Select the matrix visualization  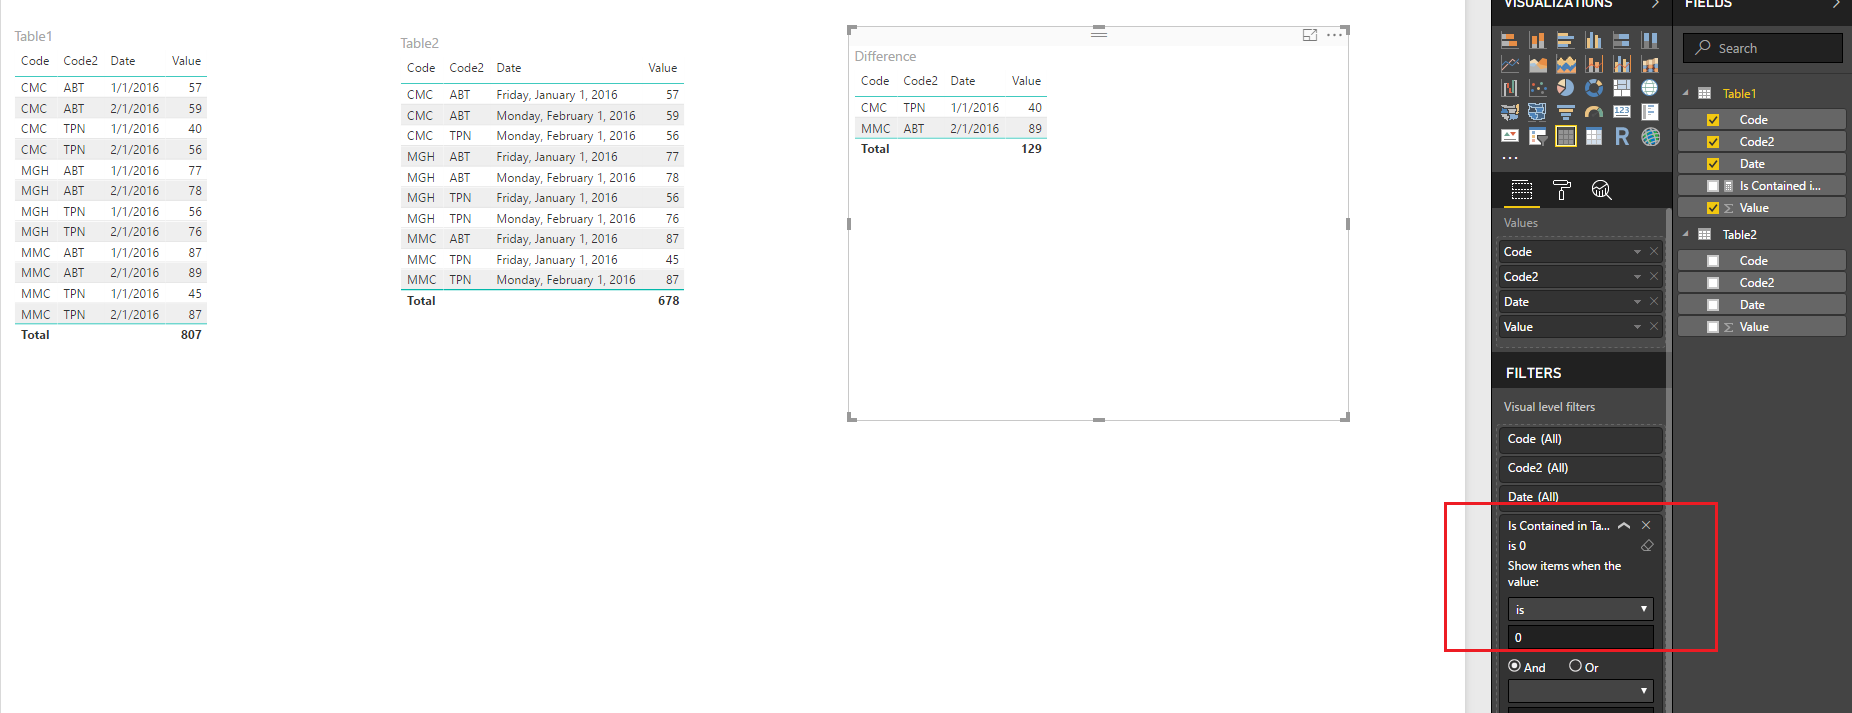click(x=1594, y=137)
